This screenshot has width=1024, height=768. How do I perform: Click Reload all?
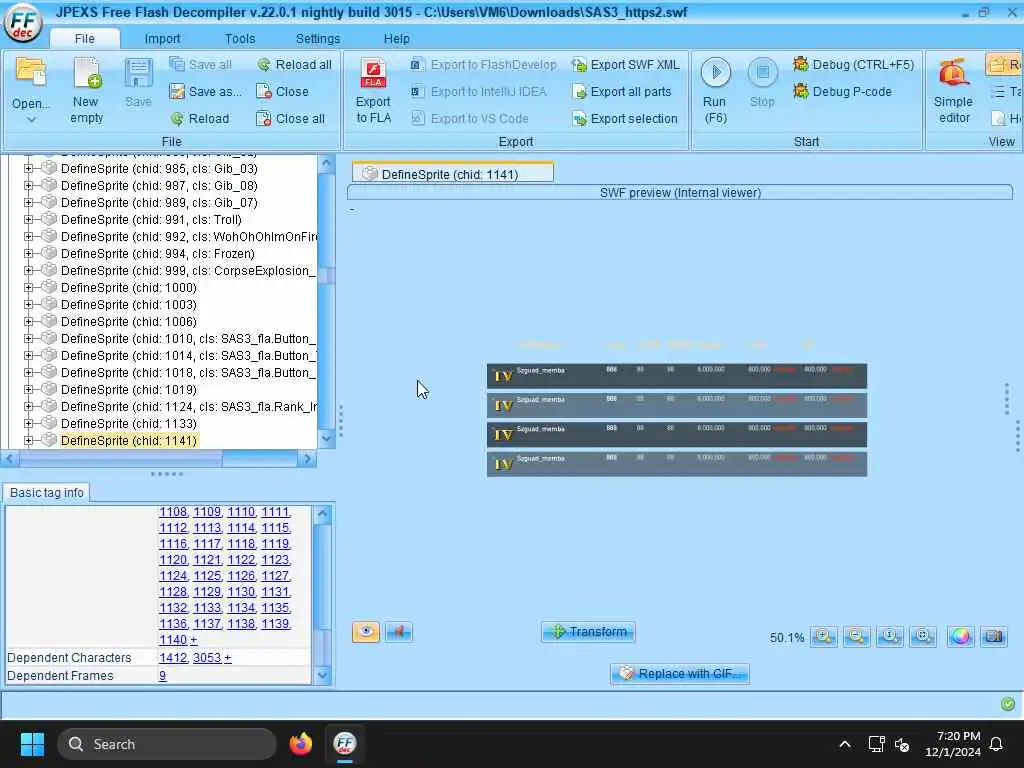[x=294, y=65]
